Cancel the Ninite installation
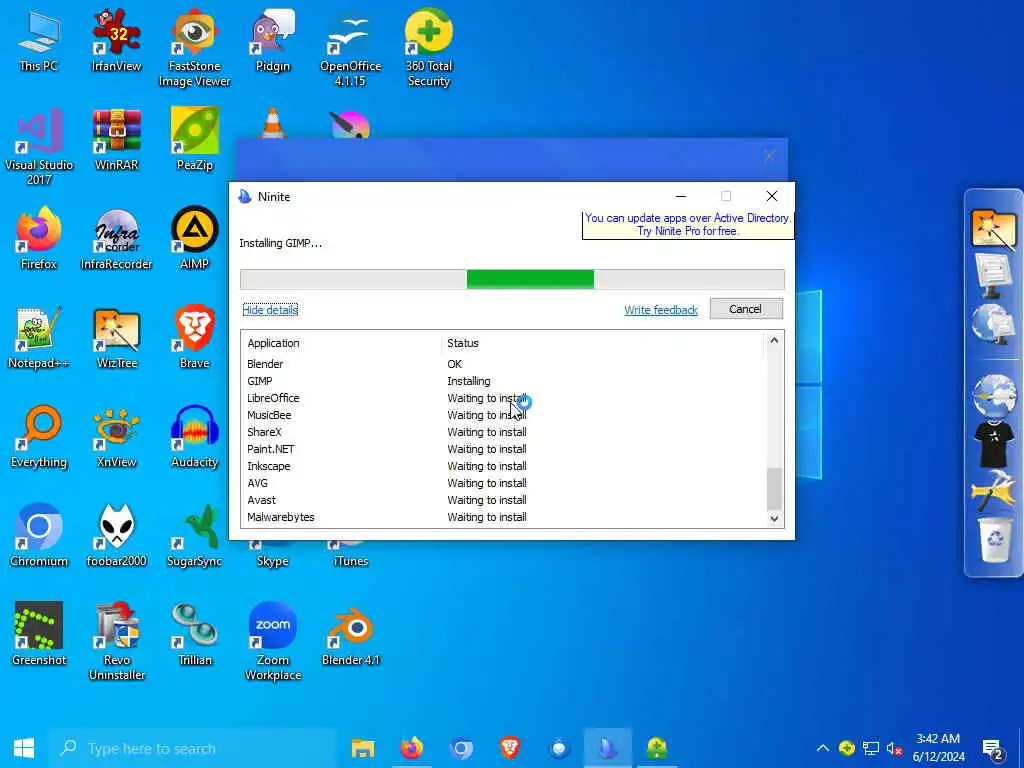The height and width of the screenshot is (768, 1024). pyautogui.click(x=746, y=309)
